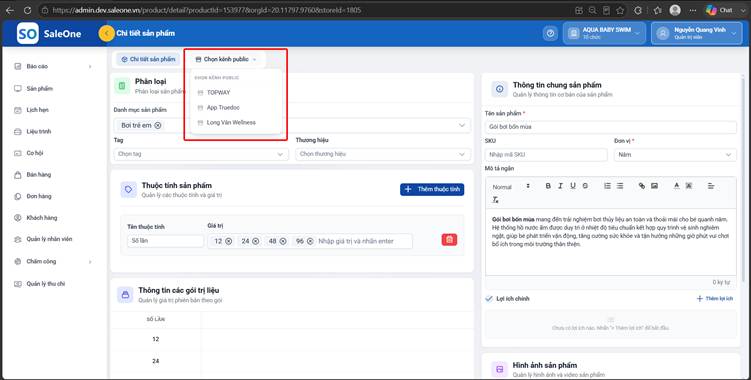Click the browser address bar URL
Image resolution: width=751 pixels, height=380 pixels.
pyautogui.click(x=207, y=10)
